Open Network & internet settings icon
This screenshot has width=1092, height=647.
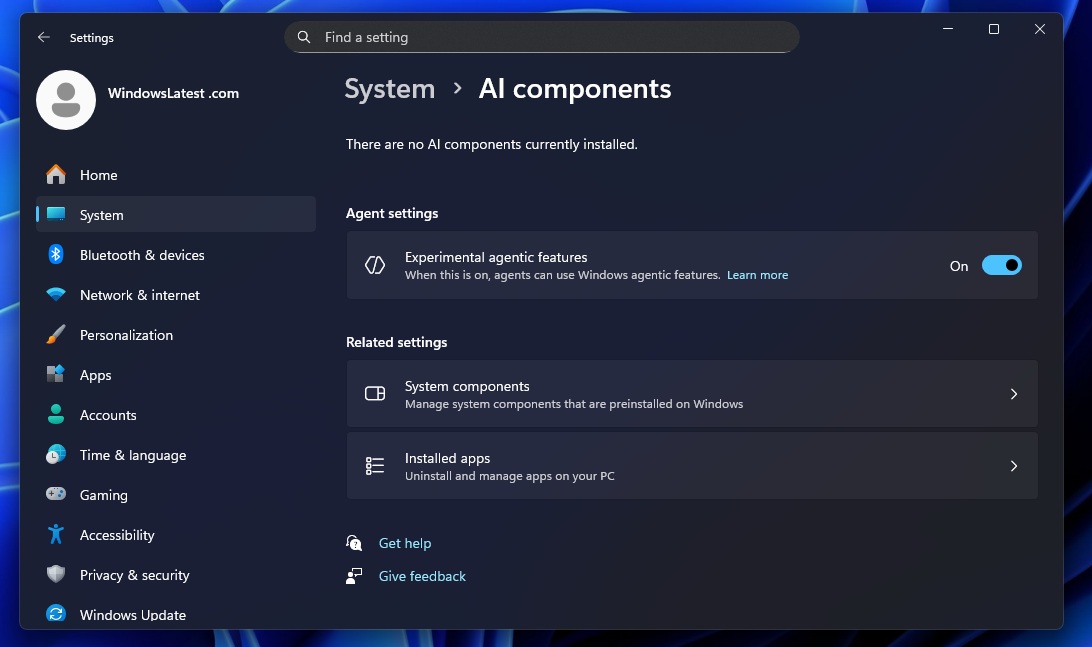pyautogui.click(x=57, y=295)
